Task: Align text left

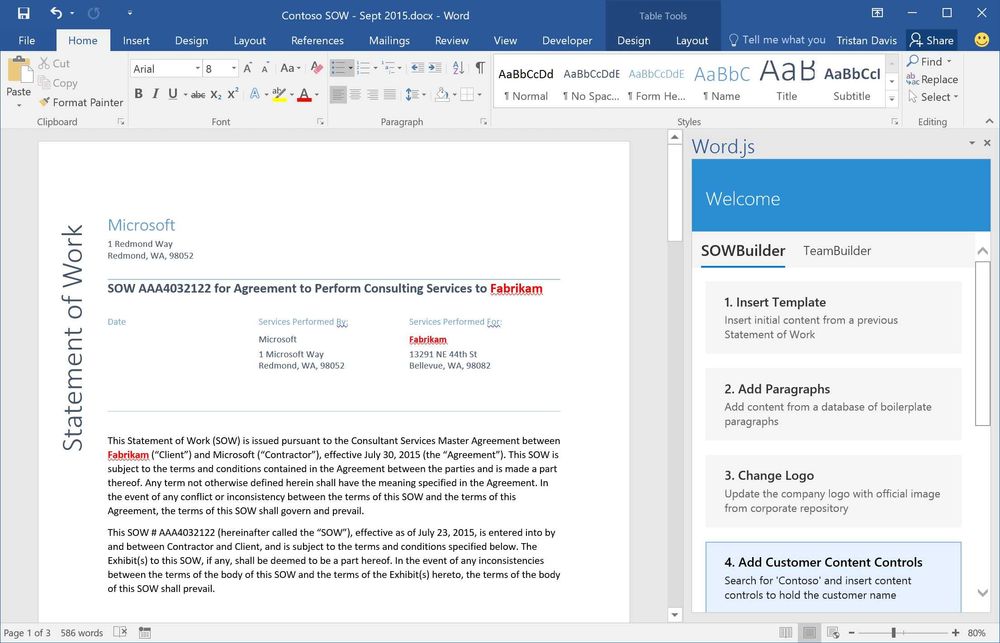Action: click(338, 94)
